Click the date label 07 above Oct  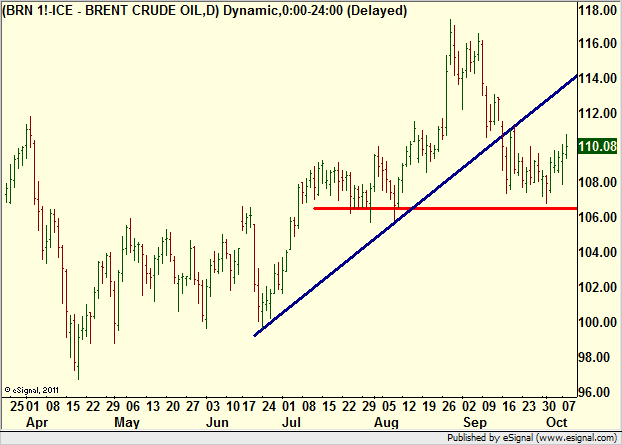pos(569,406)
